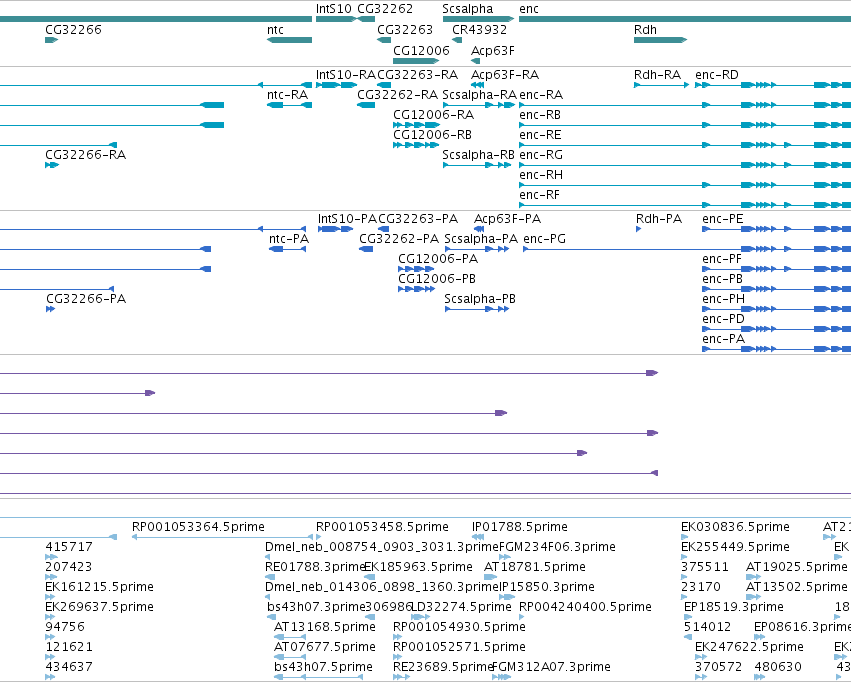851x682 pixels.
Task: Click the IntS10-PA protein label
Action: click(x=347, y=219)
